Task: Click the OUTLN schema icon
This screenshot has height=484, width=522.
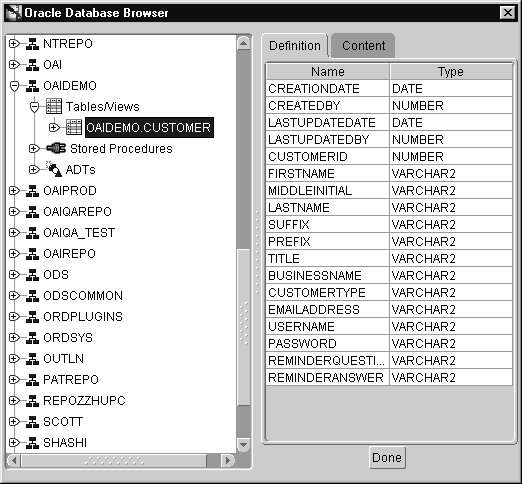Action: pos(32,359)
